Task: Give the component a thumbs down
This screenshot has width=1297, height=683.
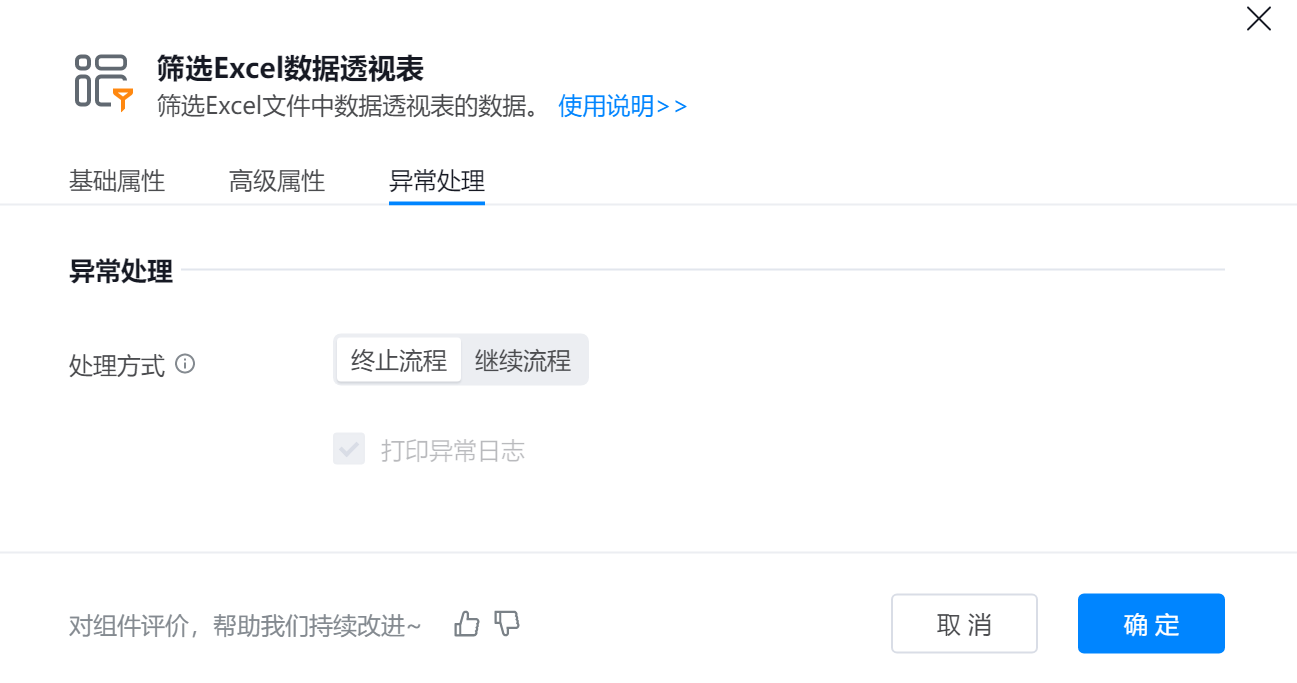Action: pyautogui.click(x=507, y=624)
